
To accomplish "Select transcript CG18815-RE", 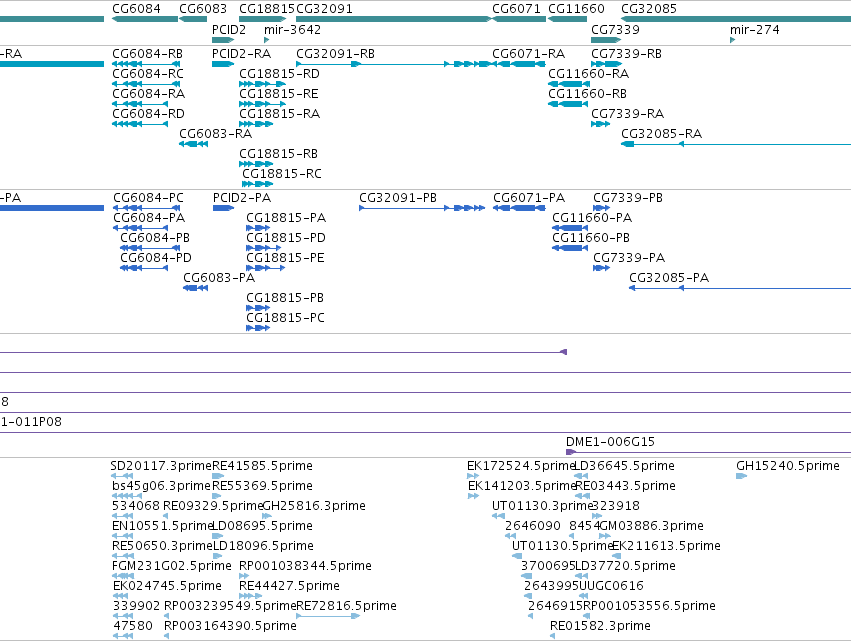I will pyautogui.click(x=279, y=94).
